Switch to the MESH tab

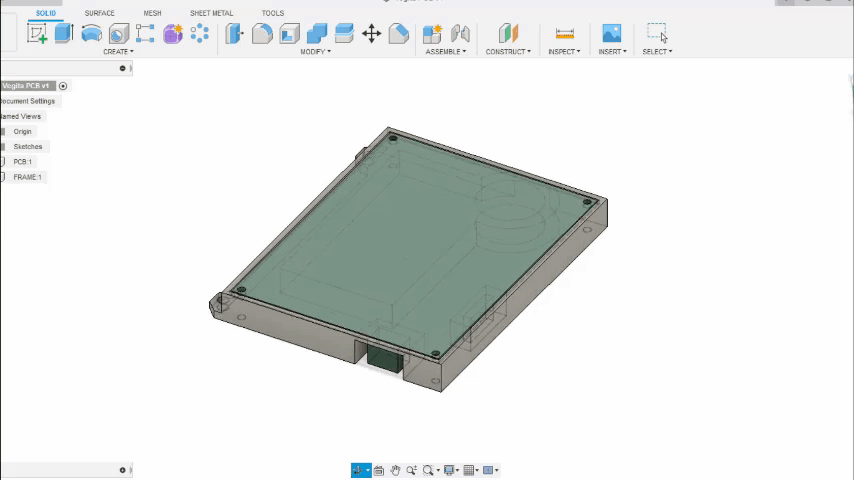(152, 13)
